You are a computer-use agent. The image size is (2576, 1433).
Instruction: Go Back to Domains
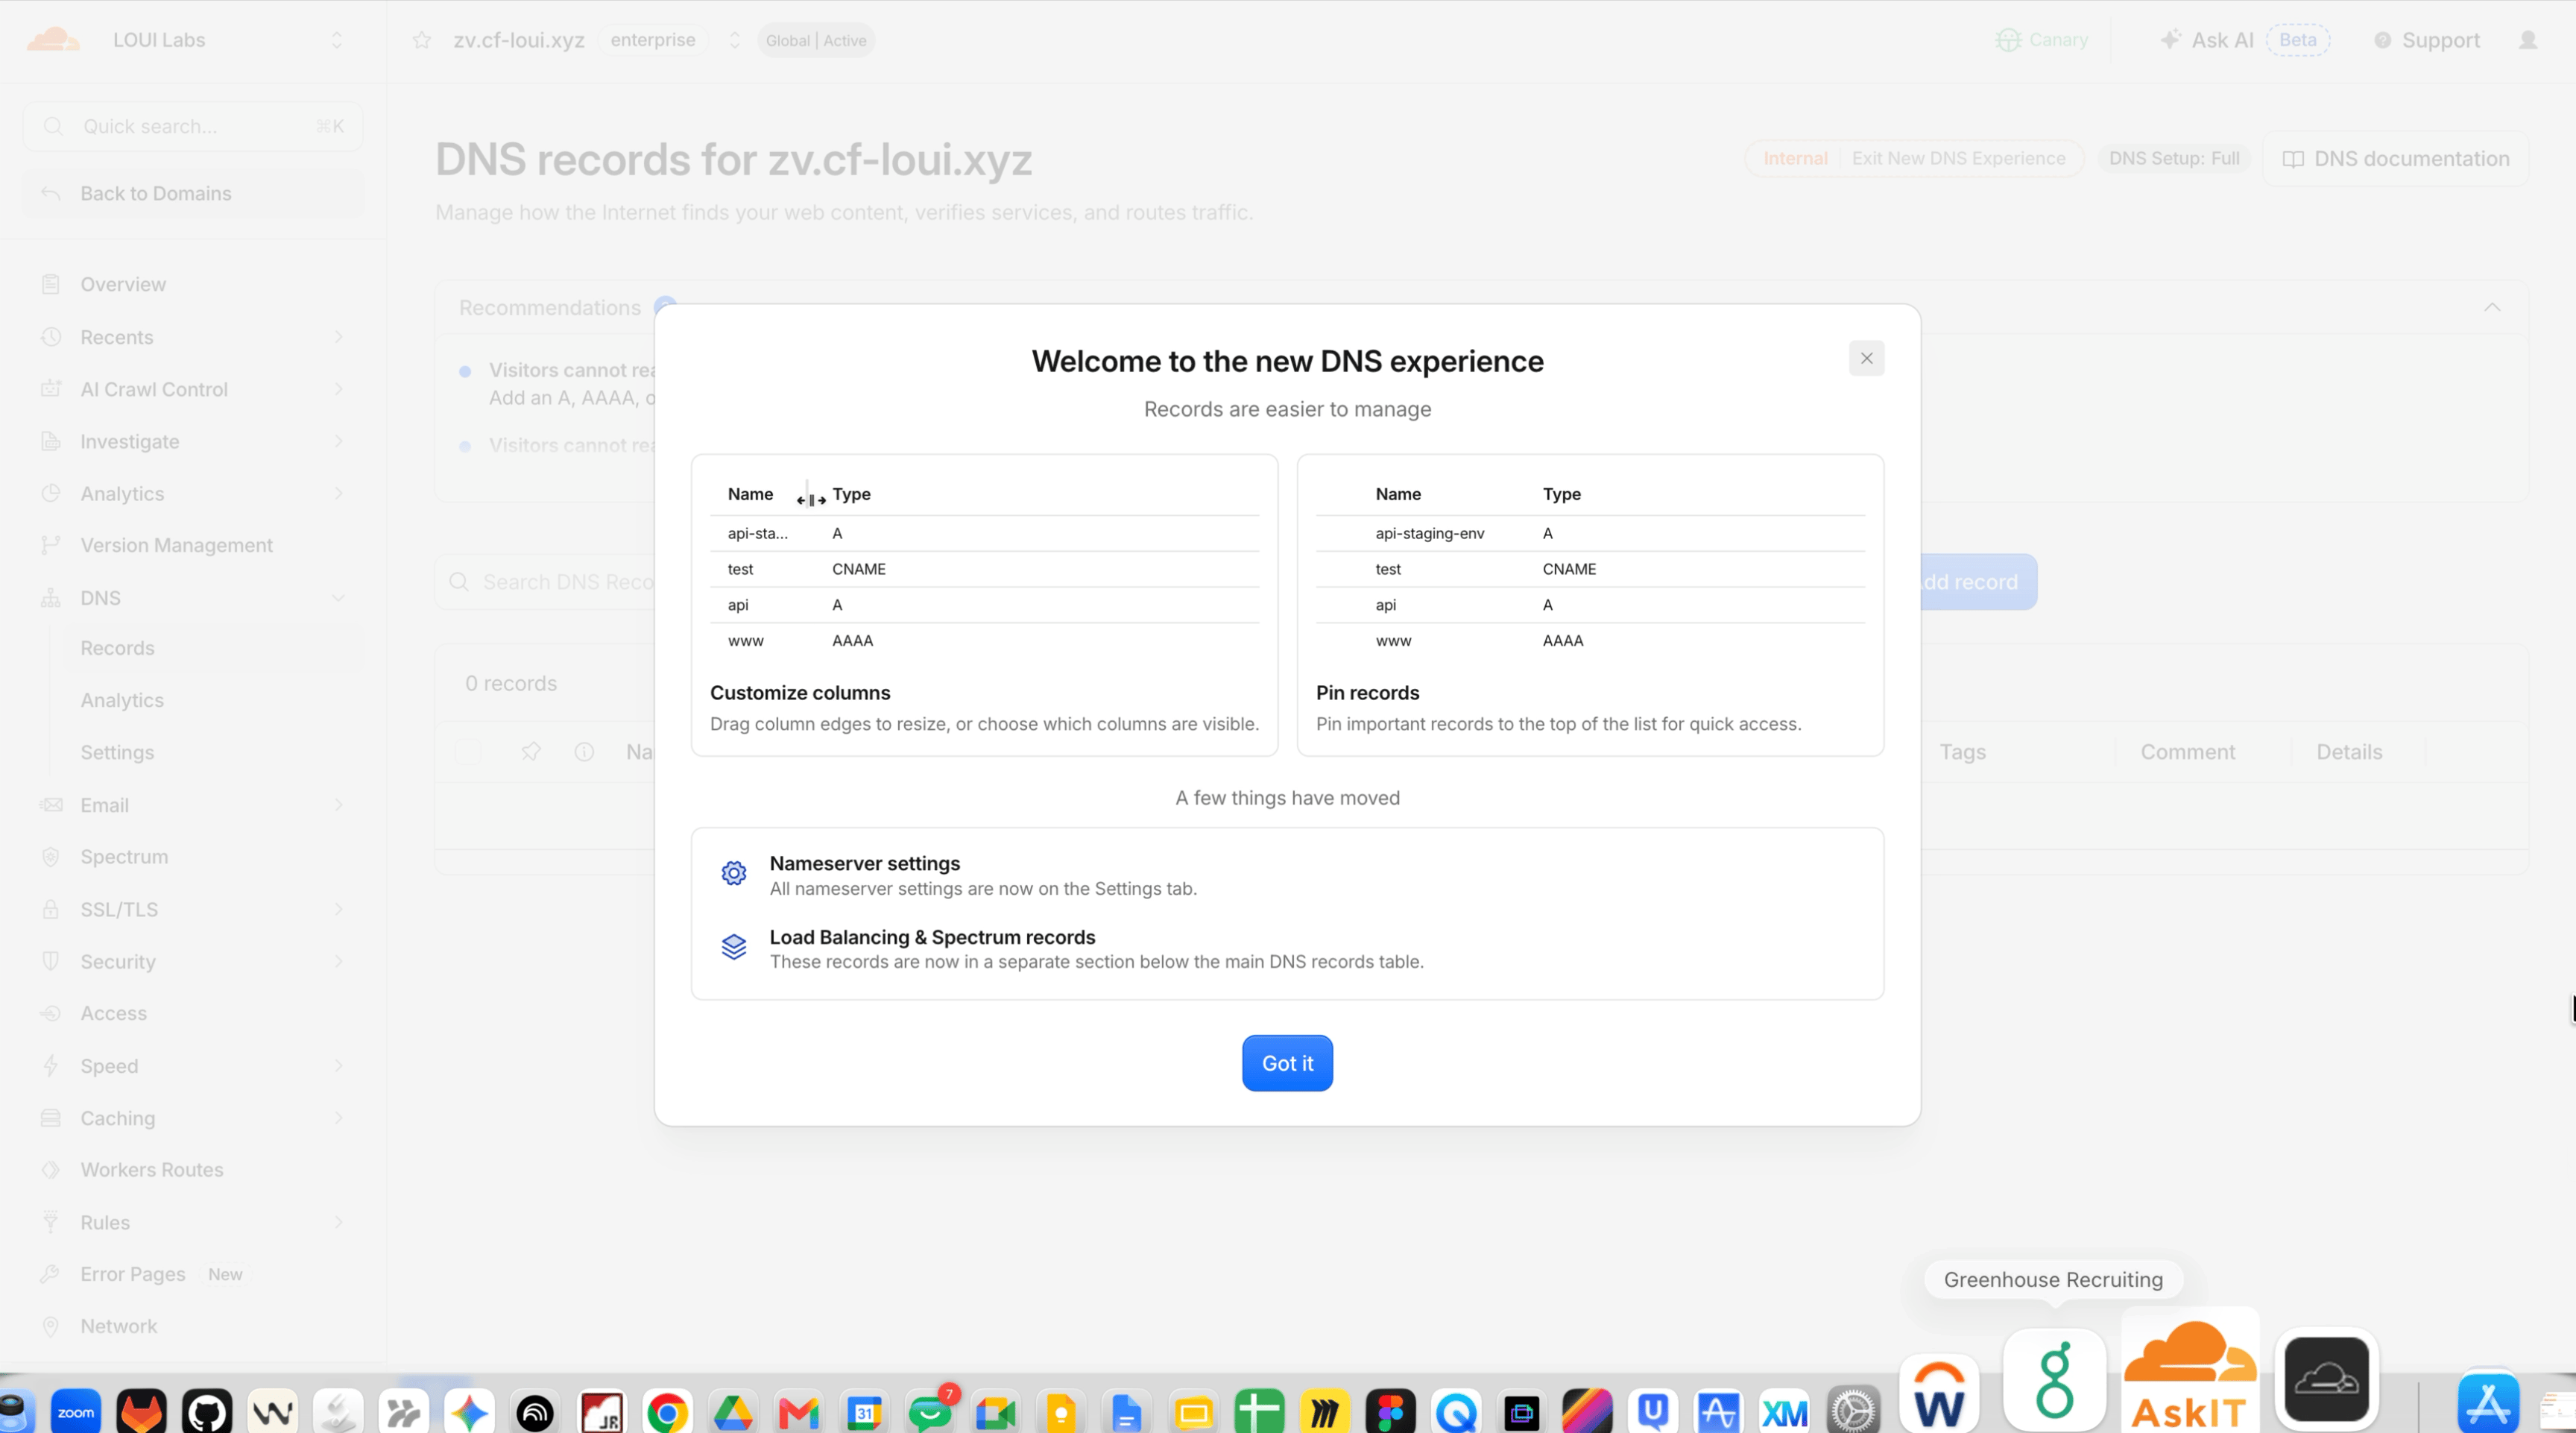pyautogui.click(x=192, y=193)
